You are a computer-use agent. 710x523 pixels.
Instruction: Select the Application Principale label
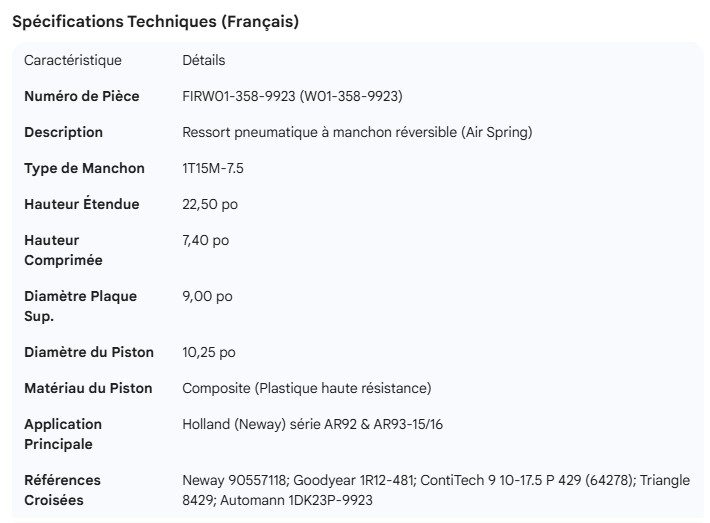(63, 434)
